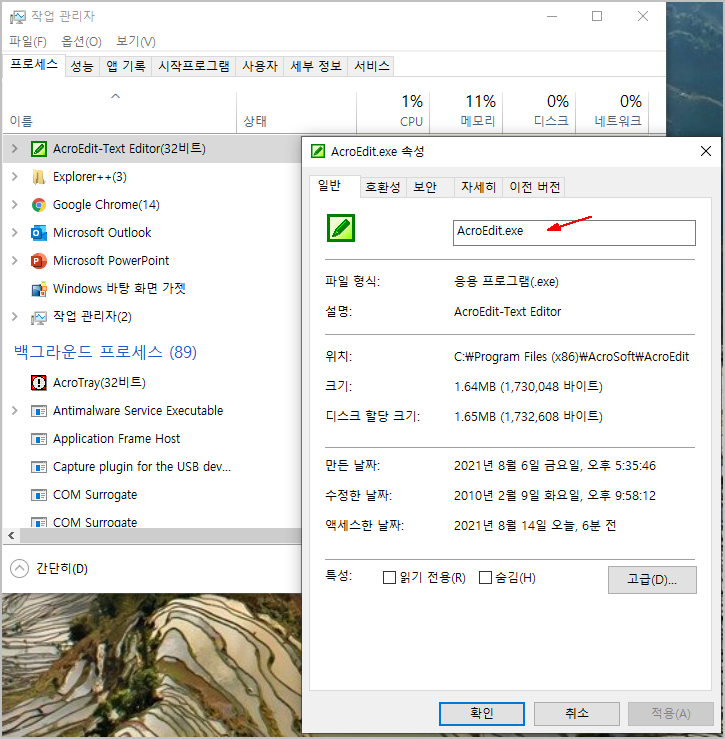Open the 옵션(O) menu

click(x=81, y=41)
